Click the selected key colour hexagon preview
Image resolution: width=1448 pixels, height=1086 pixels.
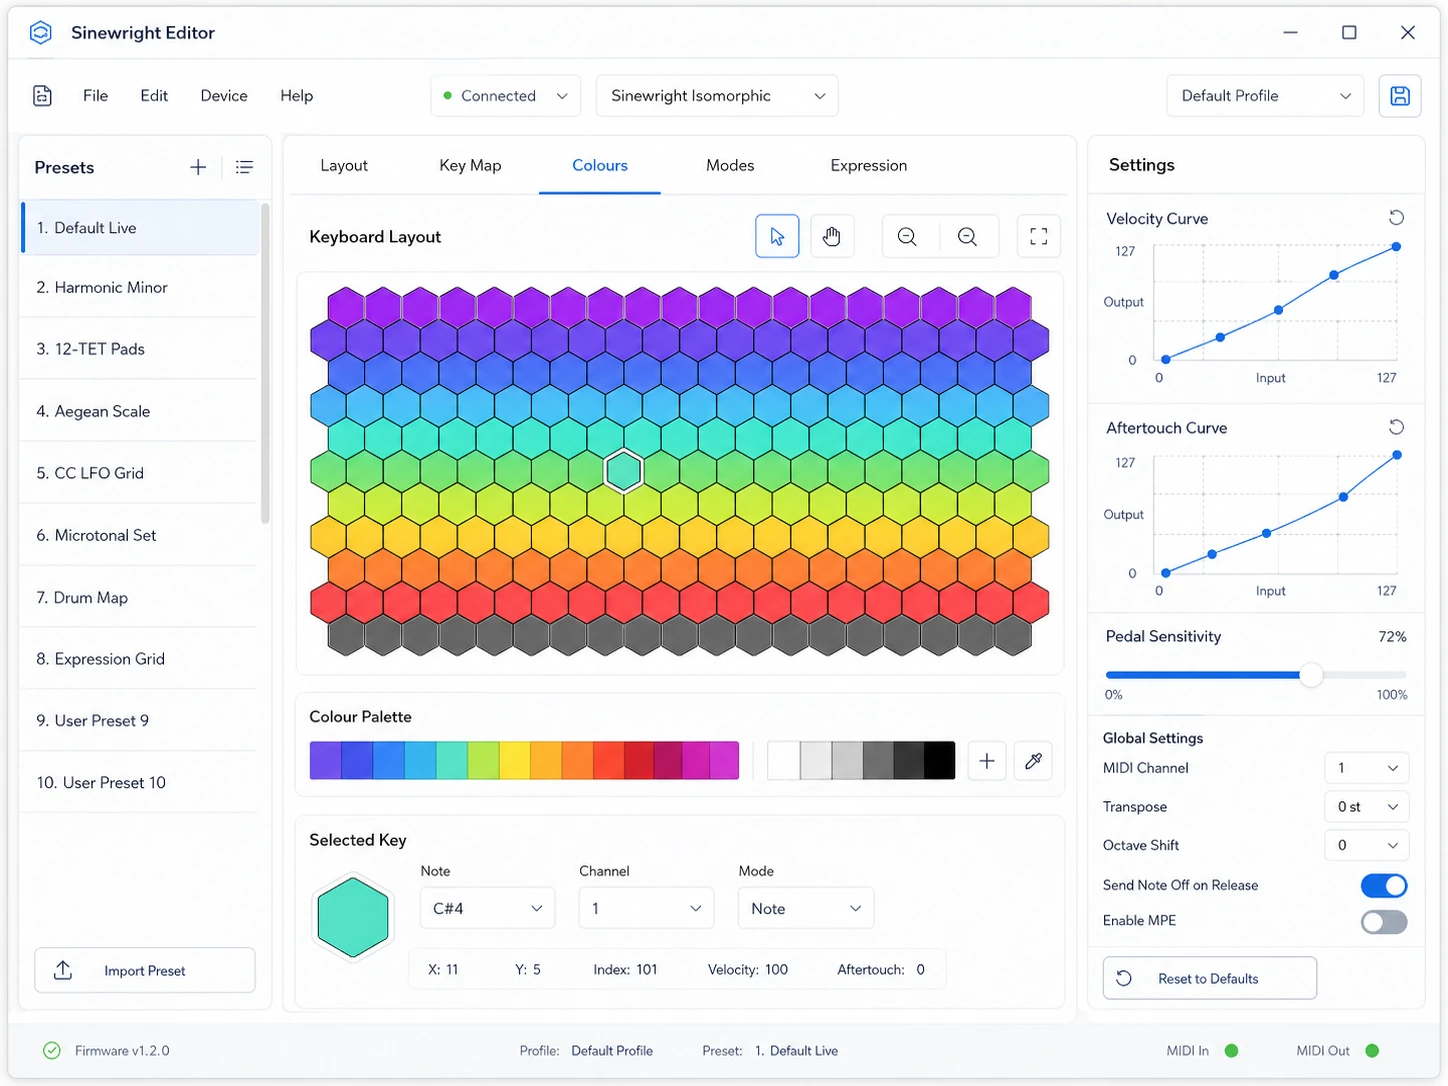[x=353, y=917]
